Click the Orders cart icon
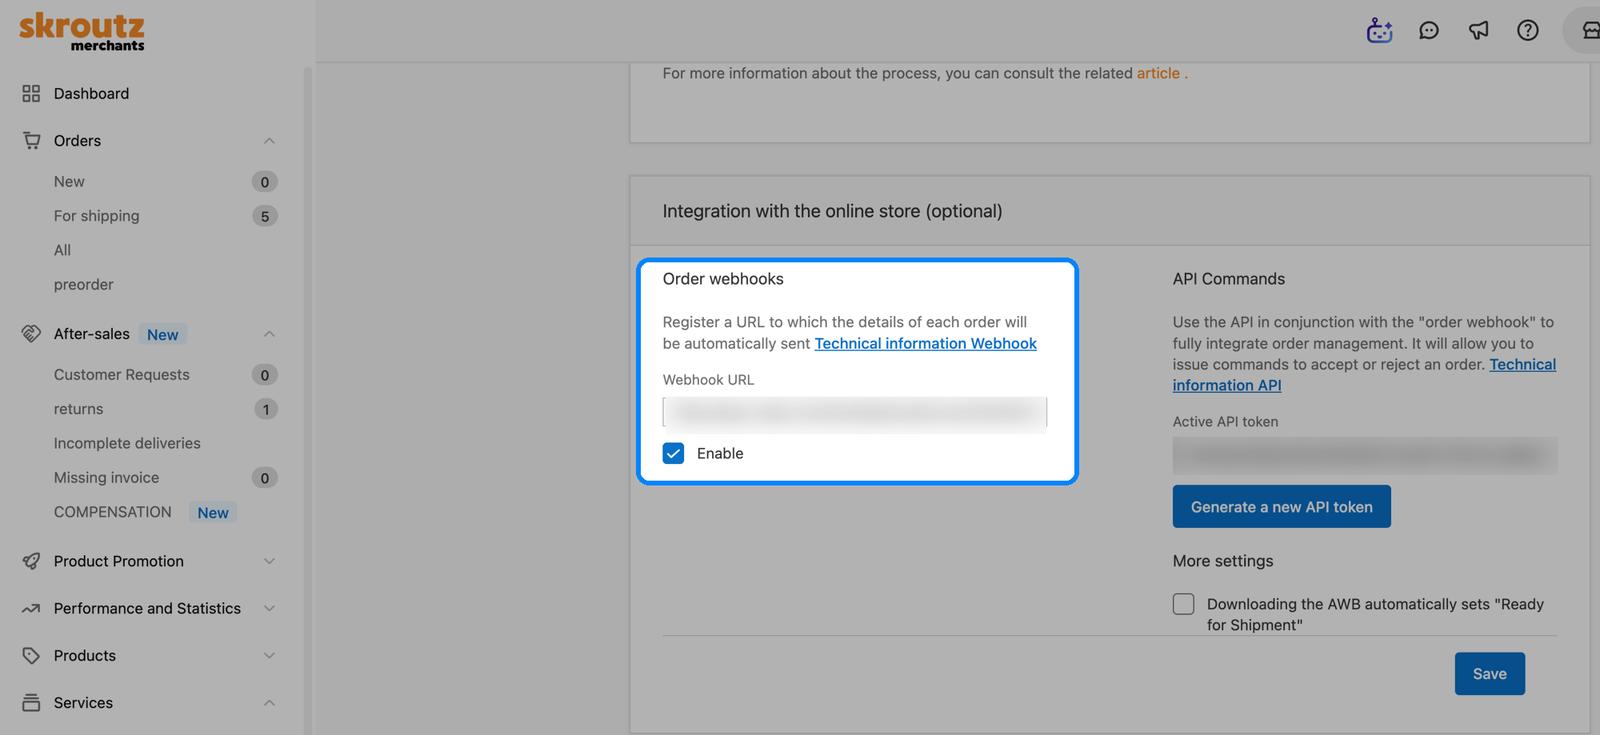Viewport: 1600px width, 735px height. coord(31,140)
